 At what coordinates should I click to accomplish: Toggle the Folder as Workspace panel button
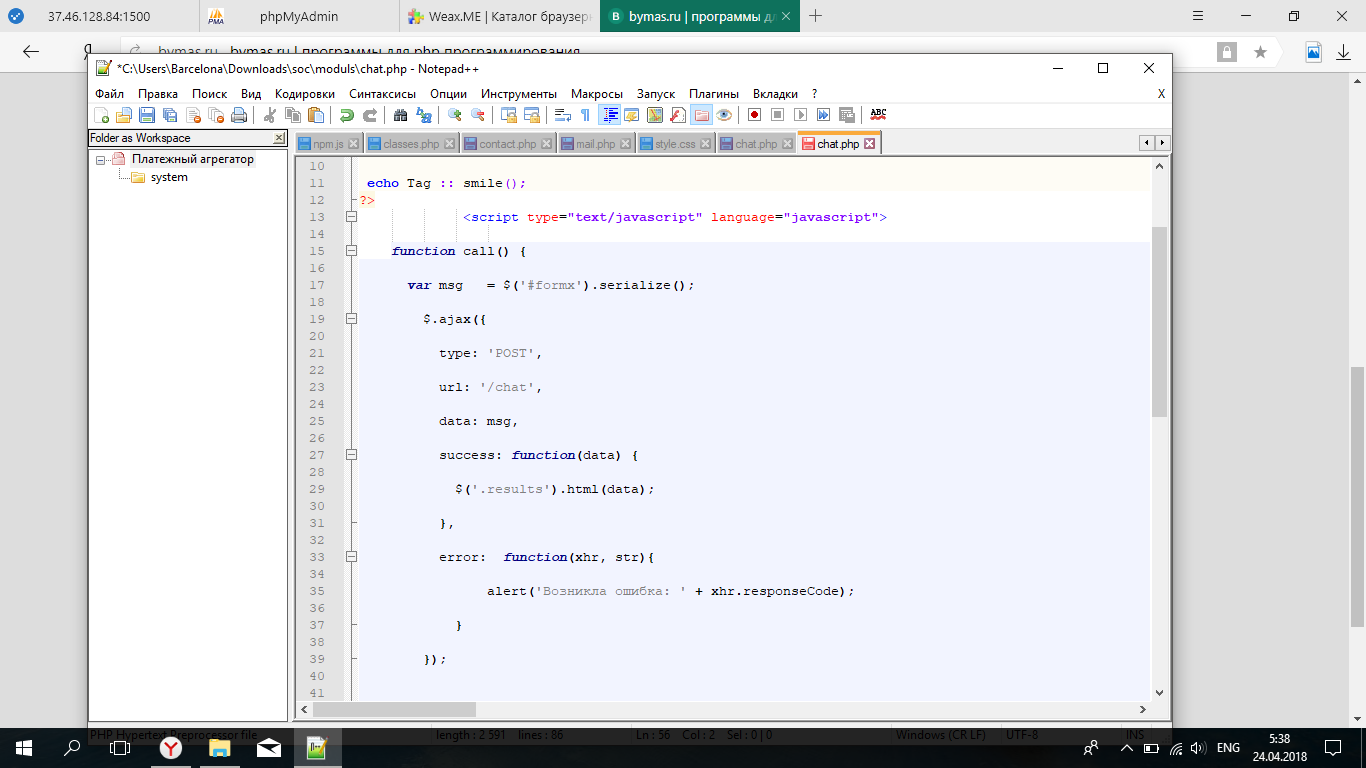pos(701,115)
